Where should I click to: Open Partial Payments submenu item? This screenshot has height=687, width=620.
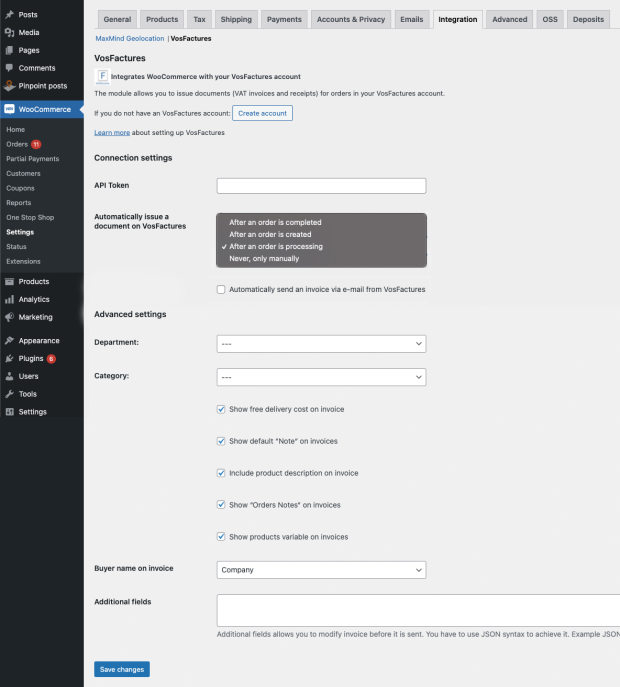pos(32,159)
